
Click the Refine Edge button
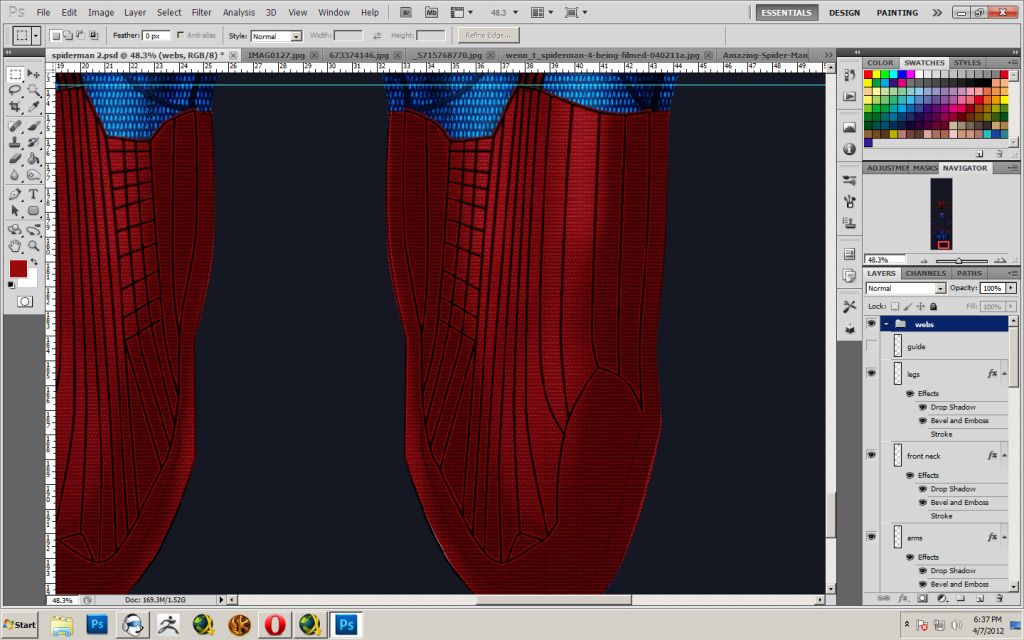[488, 35]
